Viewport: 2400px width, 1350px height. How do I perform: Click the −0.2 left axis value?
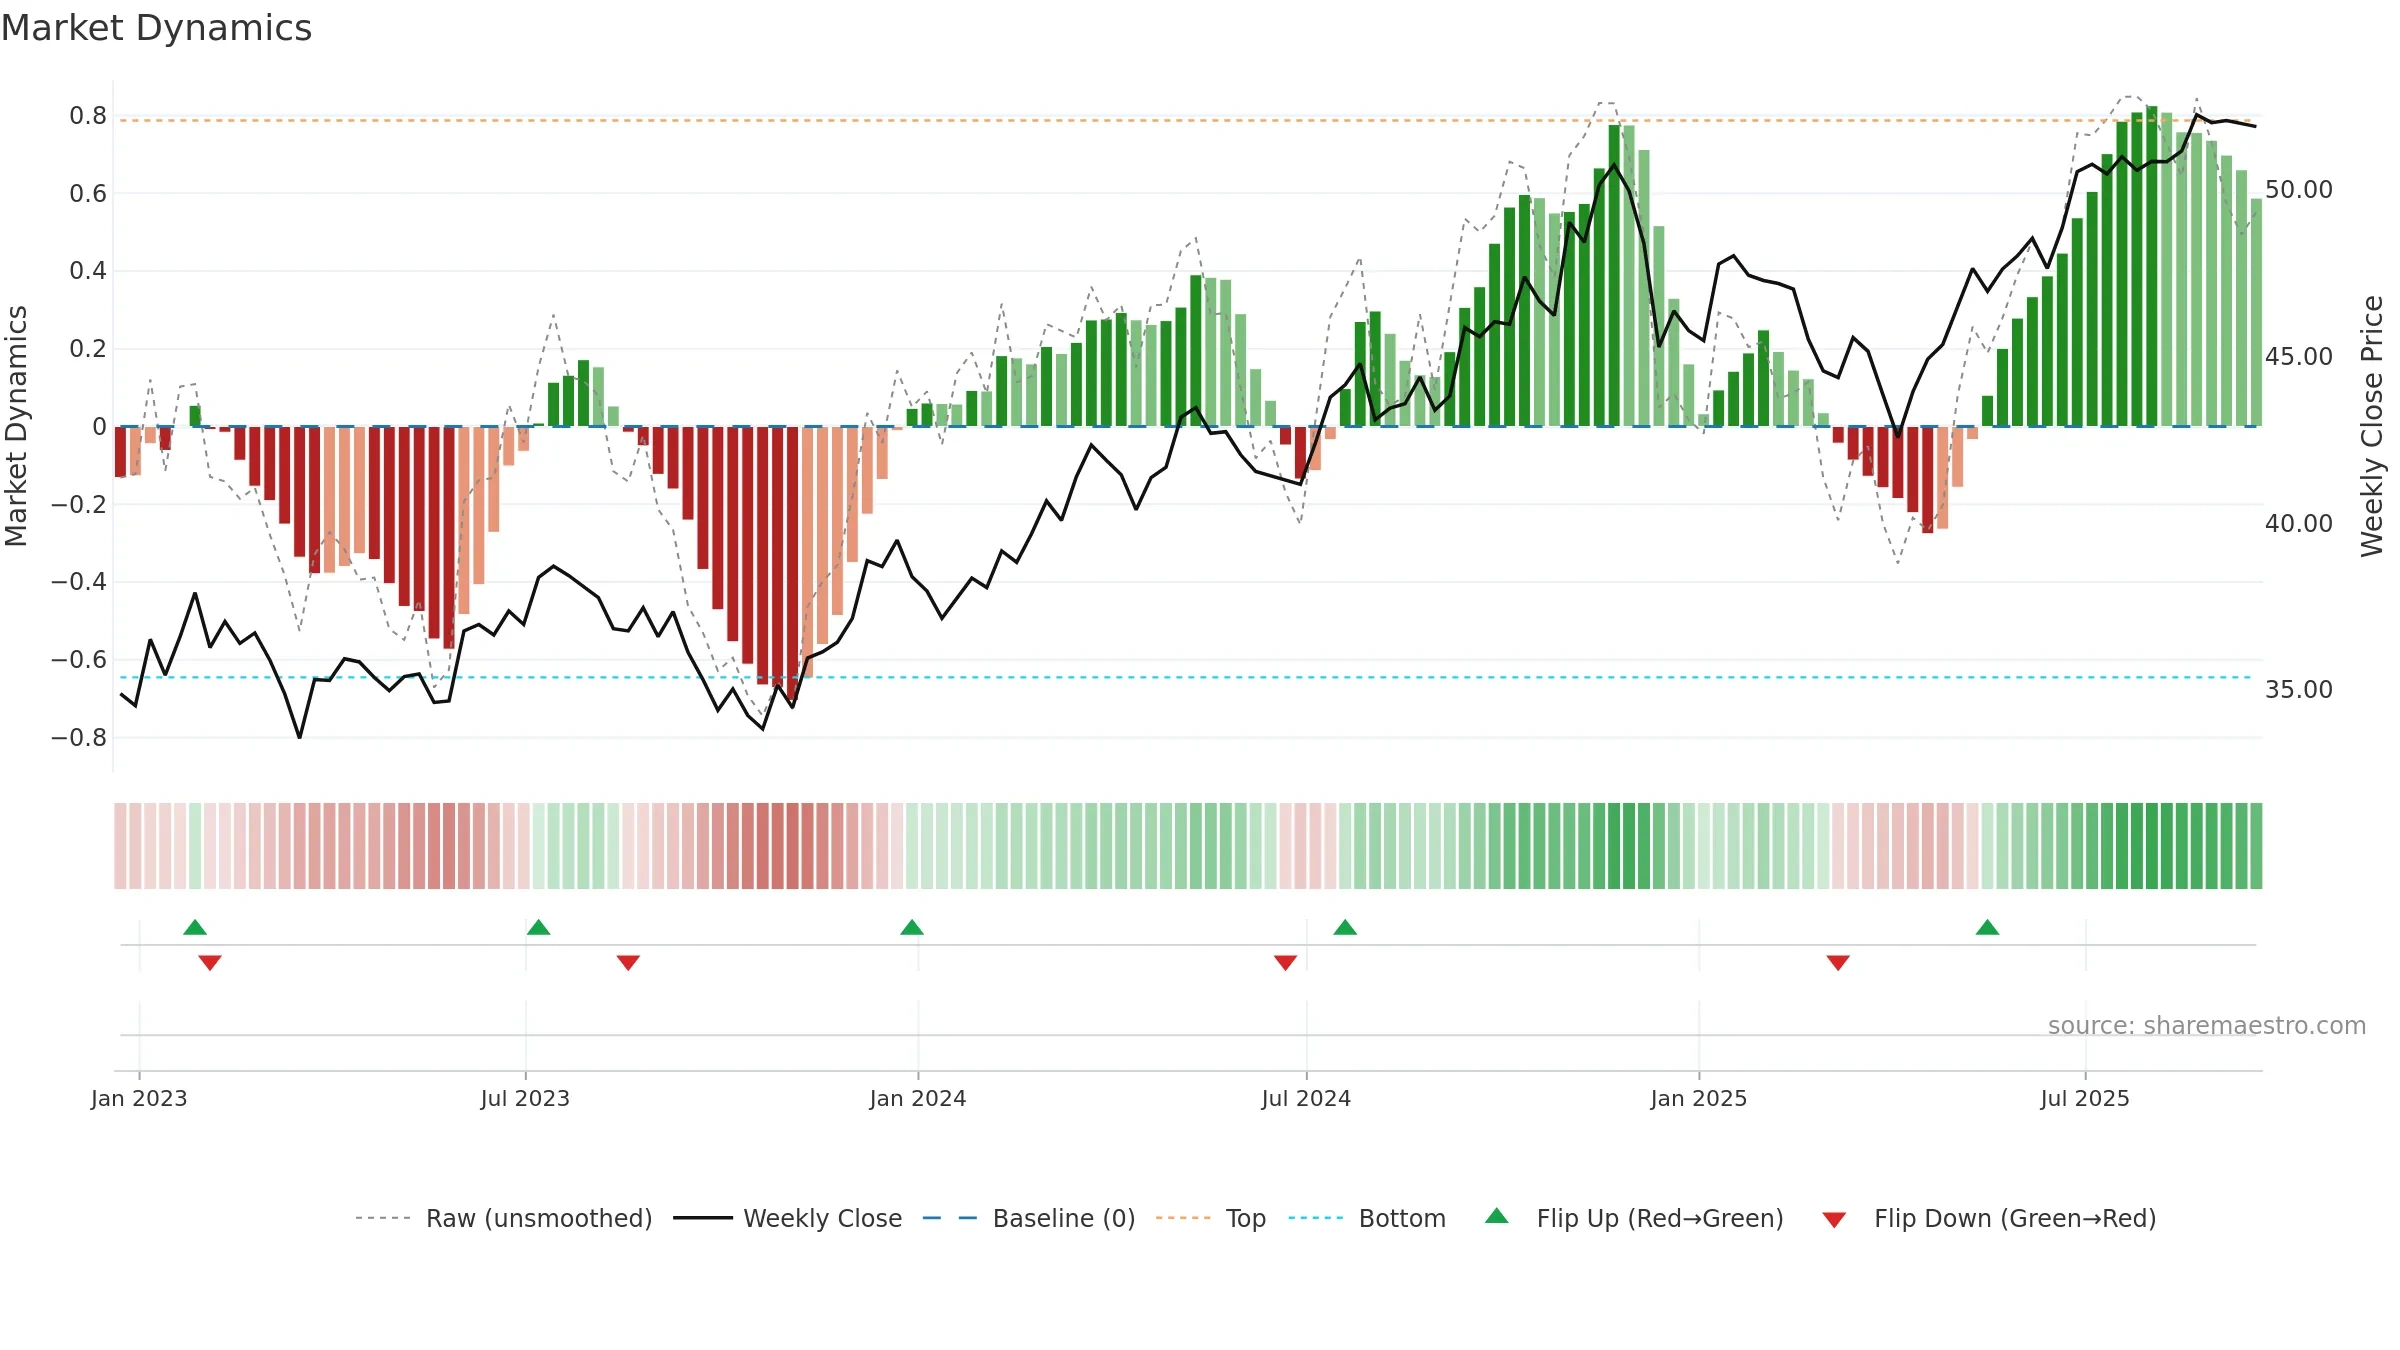pyautogui.click(x=79, y=504)
